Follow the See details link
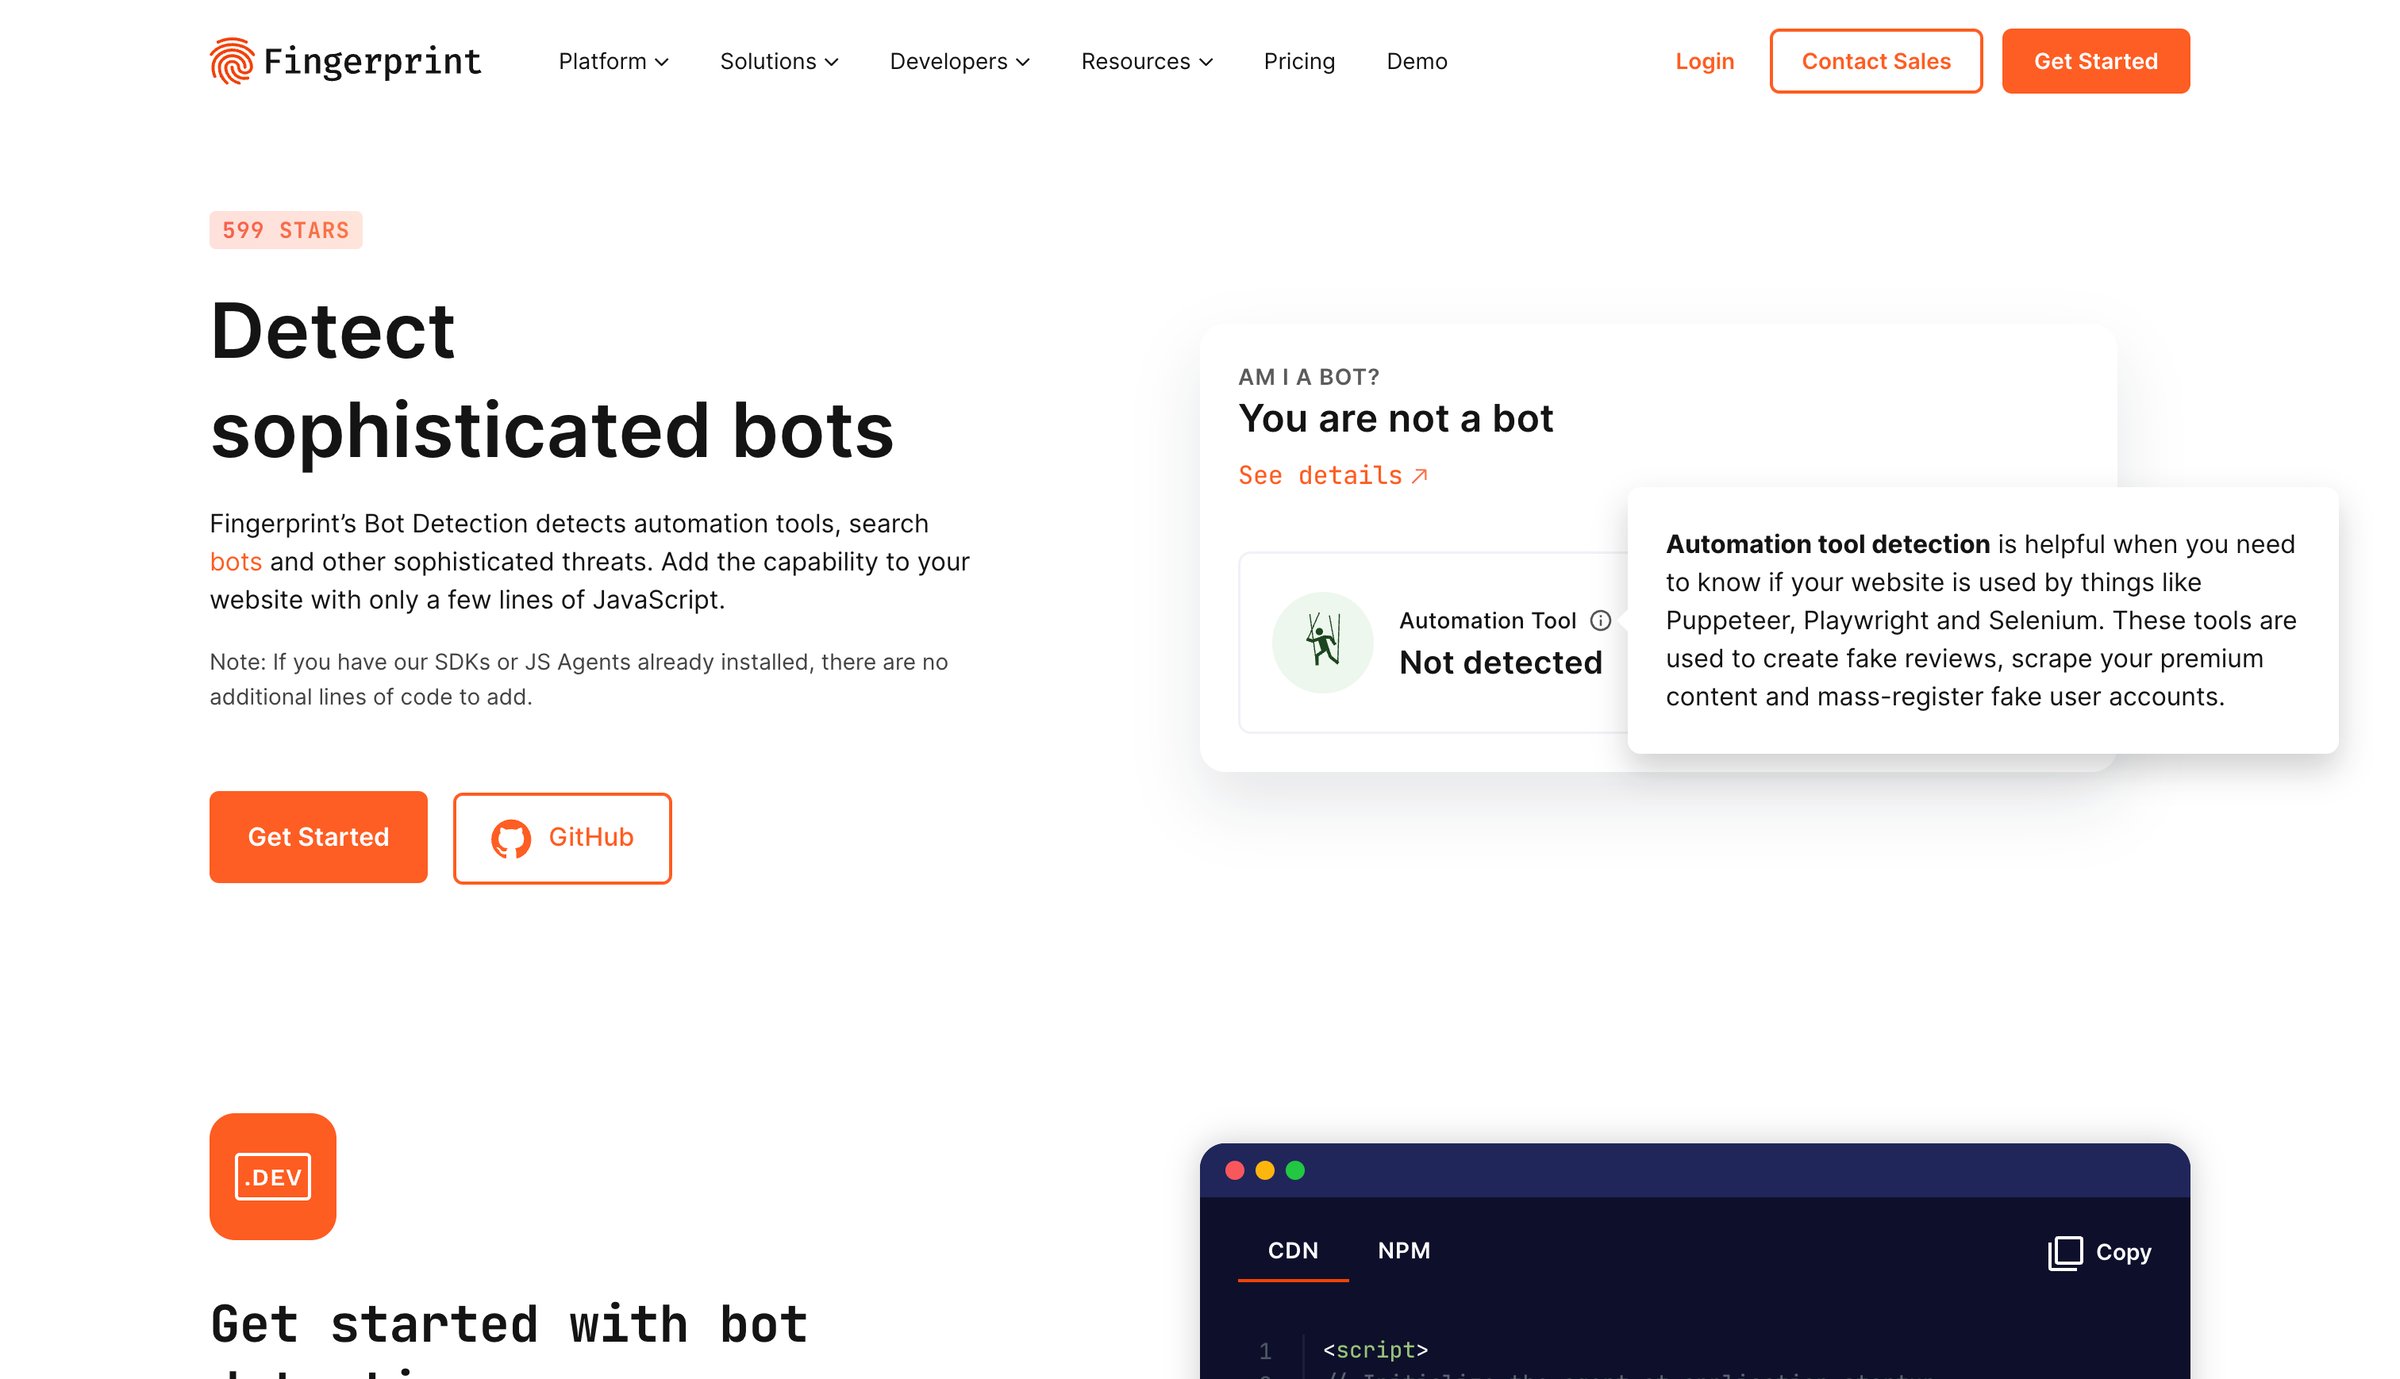This screenshot has height=1379, width=2400. [x=1332, y=476]
